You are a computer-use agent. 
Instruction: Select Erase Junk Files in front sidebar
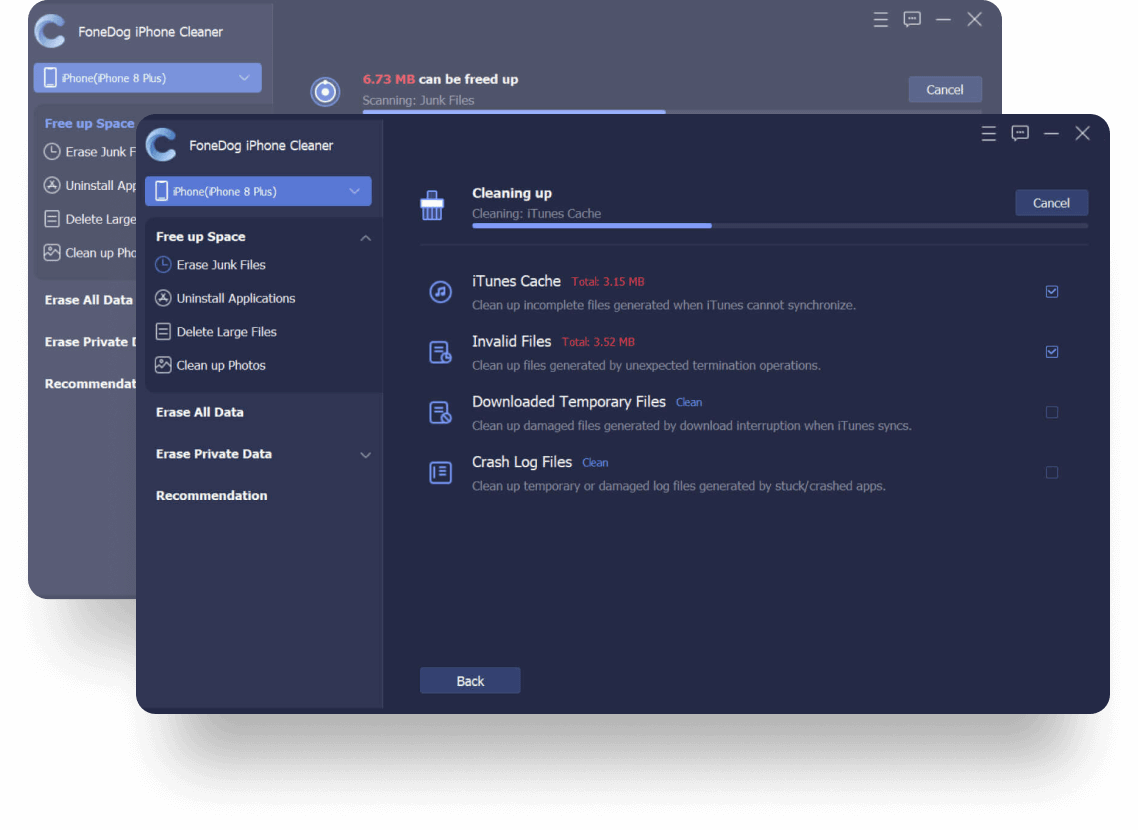pyautogui.click(x=221, y=265)
